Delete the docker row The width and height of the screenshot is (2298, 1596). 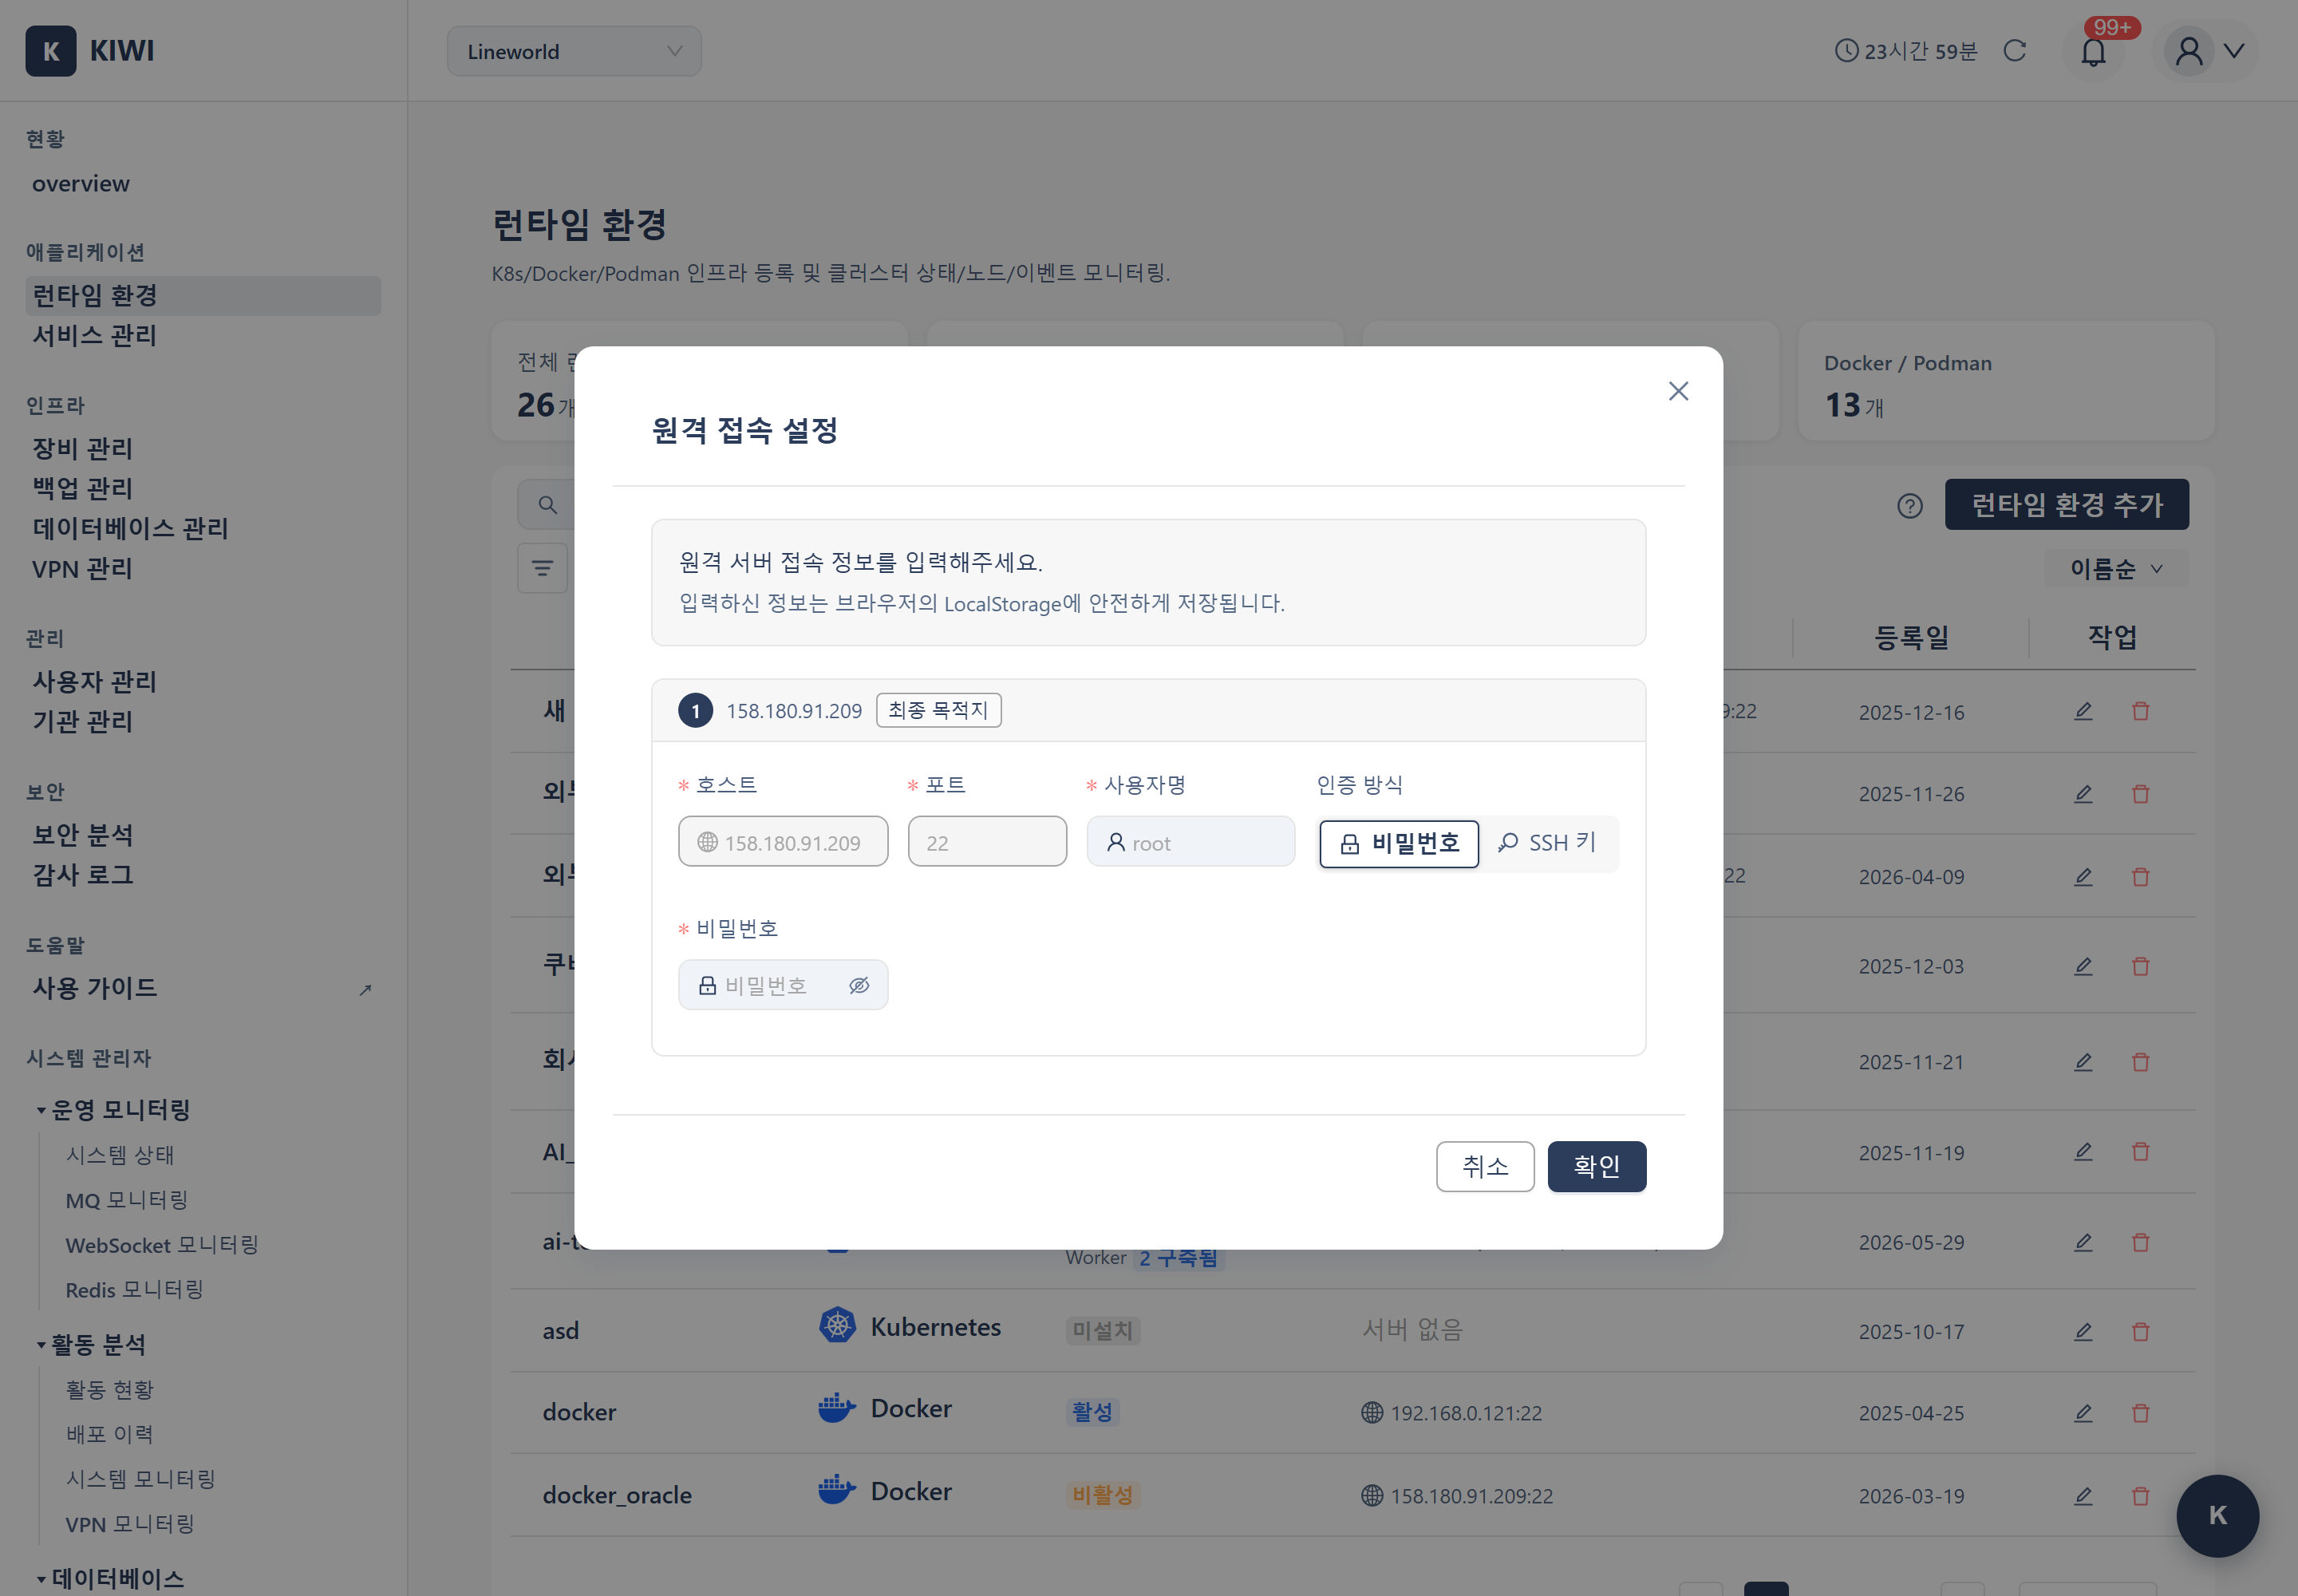tap(2140, 1414)
